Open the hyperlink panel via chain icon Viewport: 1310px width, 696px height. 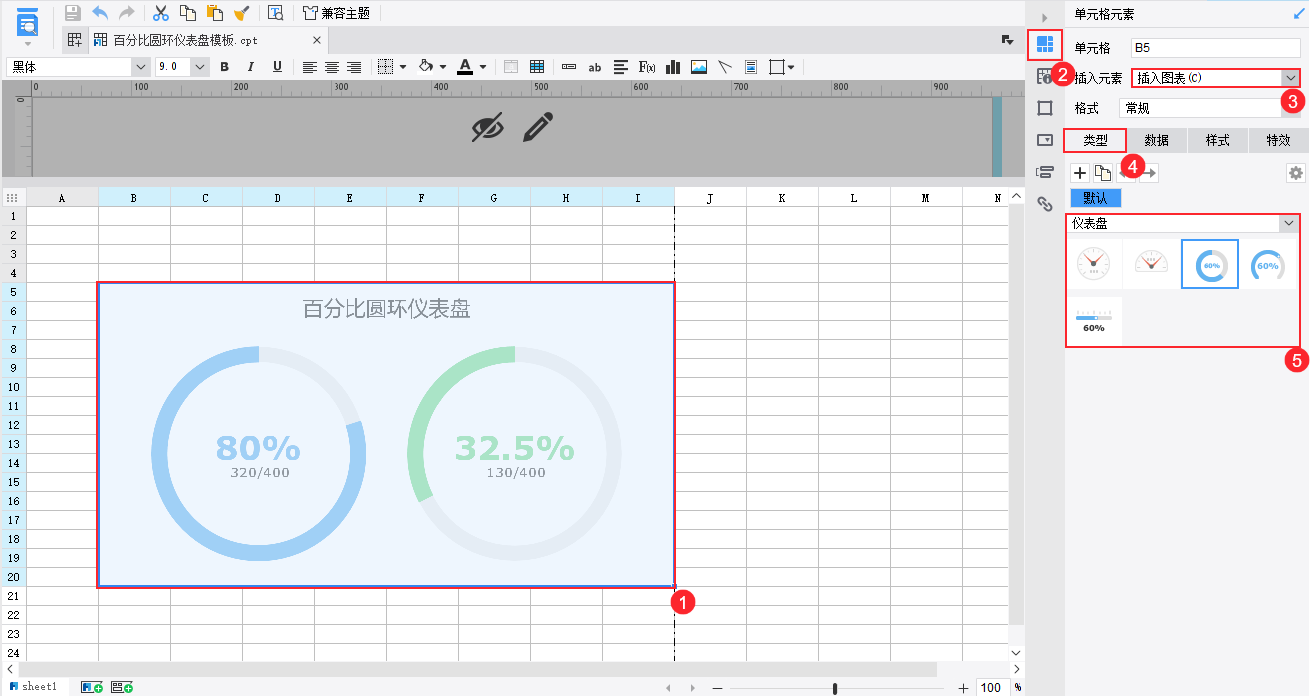point(1045,204)
